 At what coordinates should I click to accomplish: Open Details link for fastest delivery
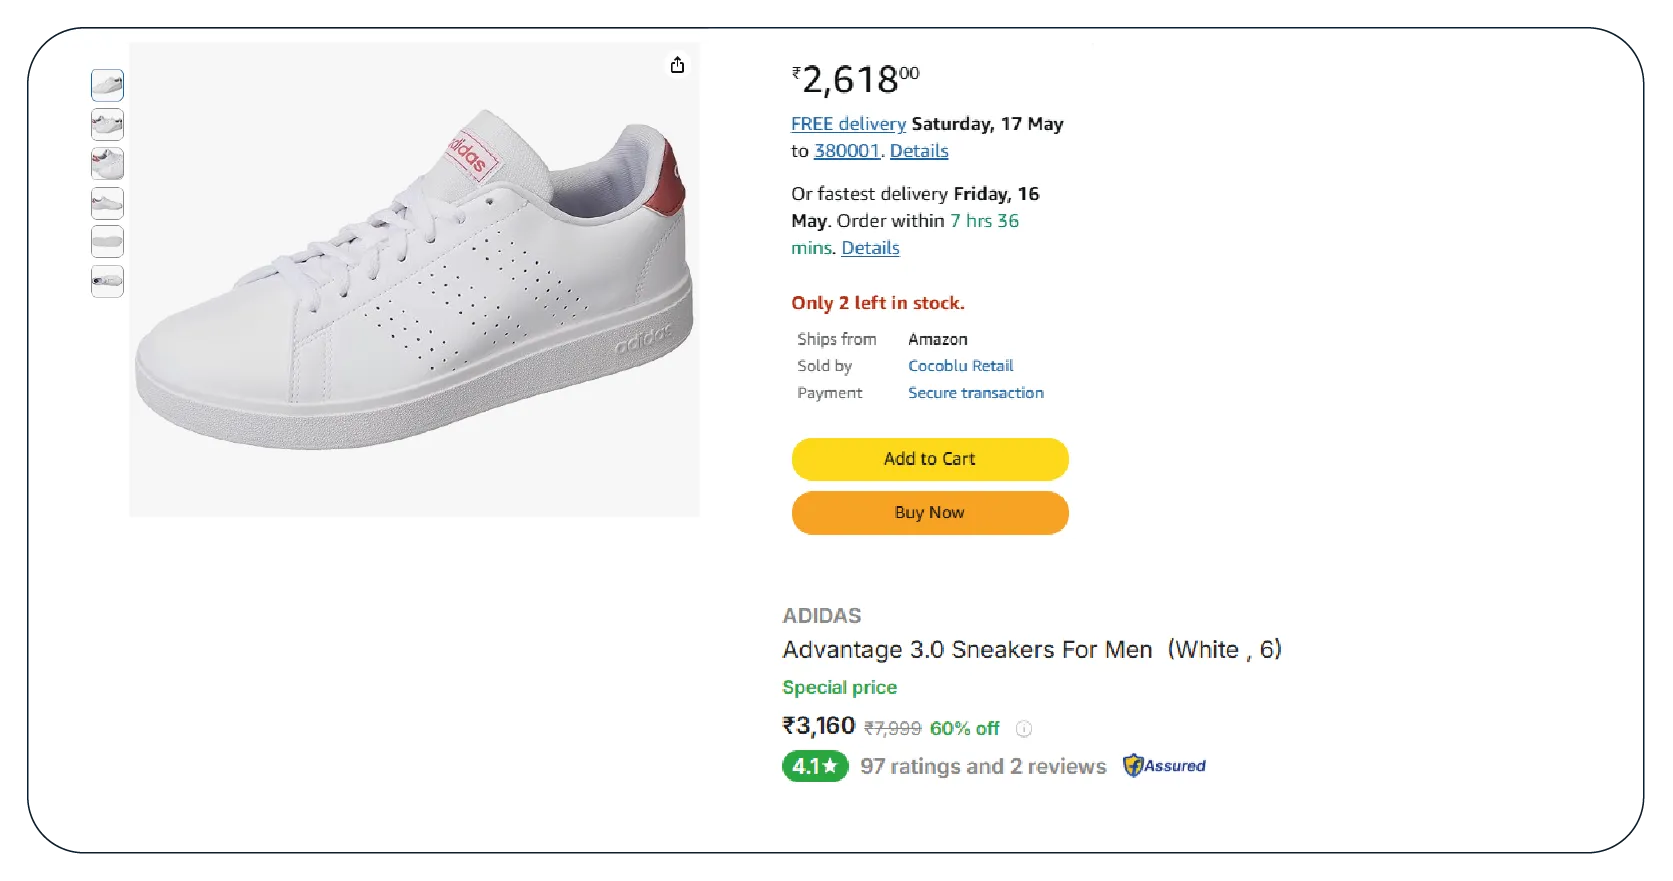tap(870, 248)
